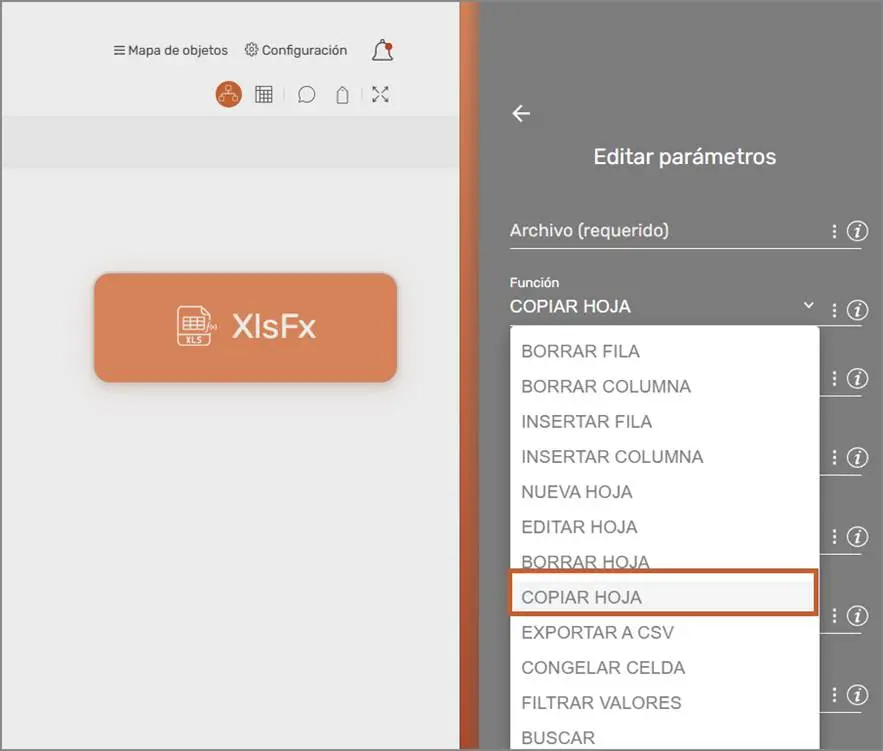883x751 pixels.
Task: Click options dots beside BORRAR COLUMNA row
Action: pos(834,378)
